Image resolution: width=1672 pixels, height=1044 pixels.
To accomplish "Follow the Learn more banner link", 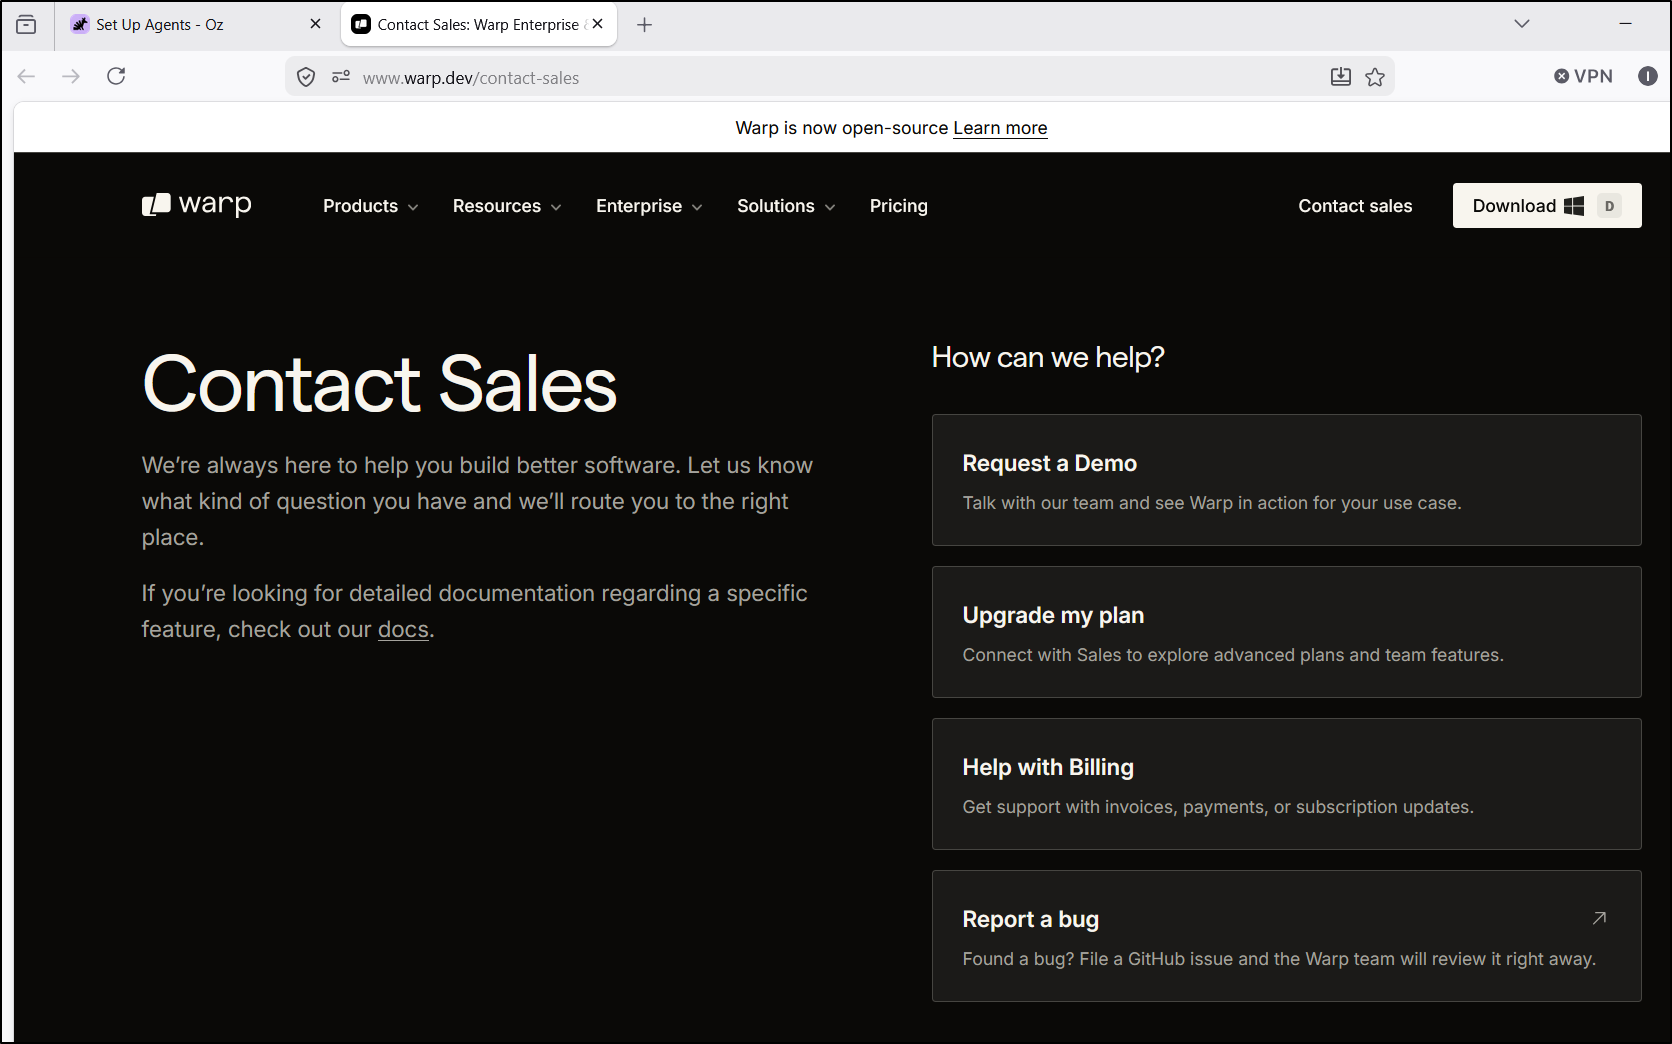I will click(x=1000, y=128).
